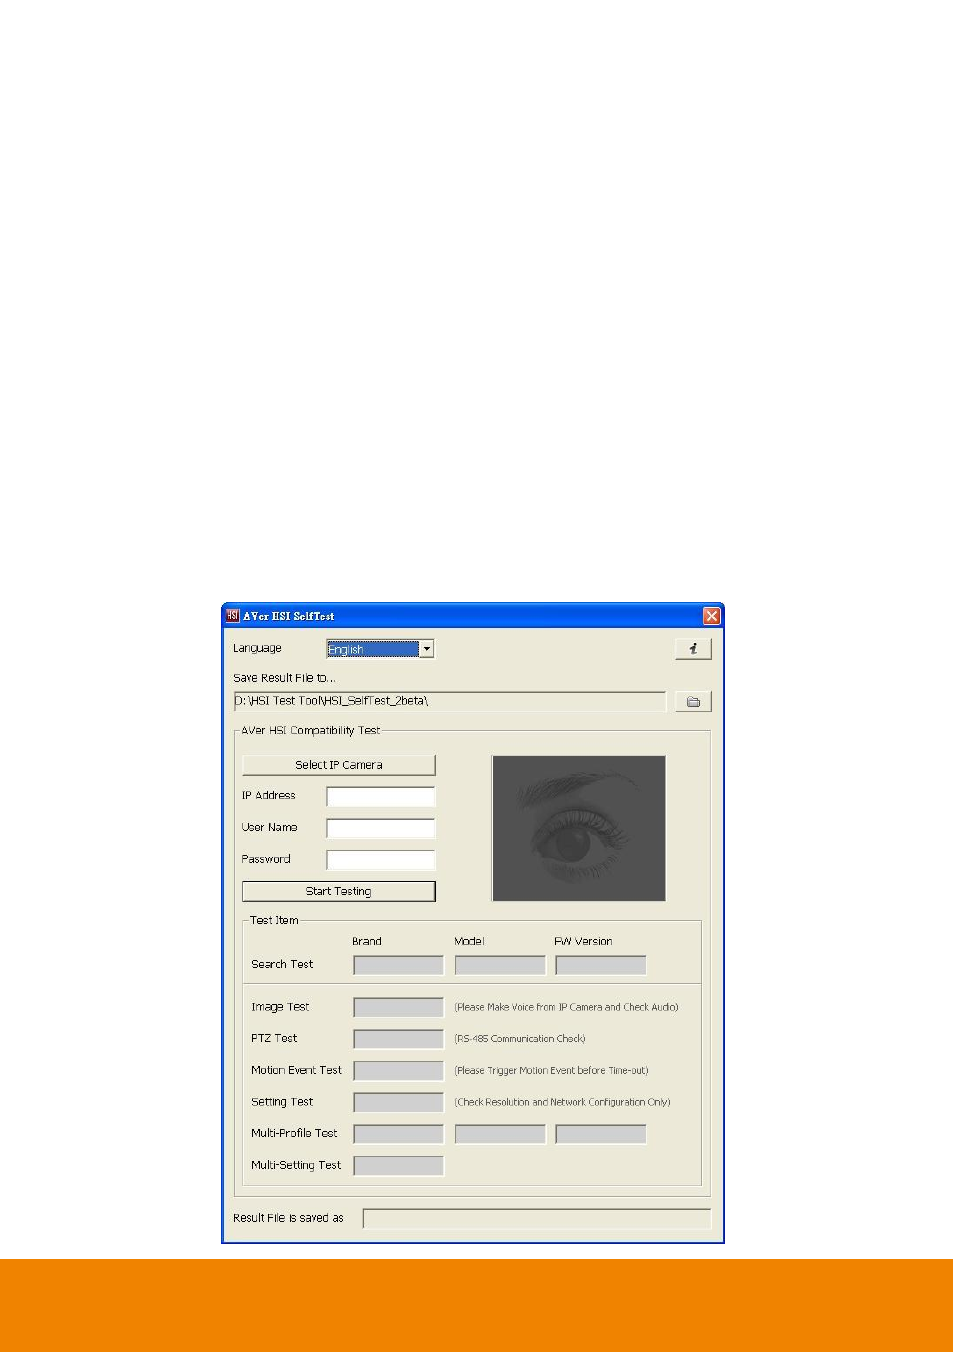Click the Setting Test result field

[x=398, y=1102]
